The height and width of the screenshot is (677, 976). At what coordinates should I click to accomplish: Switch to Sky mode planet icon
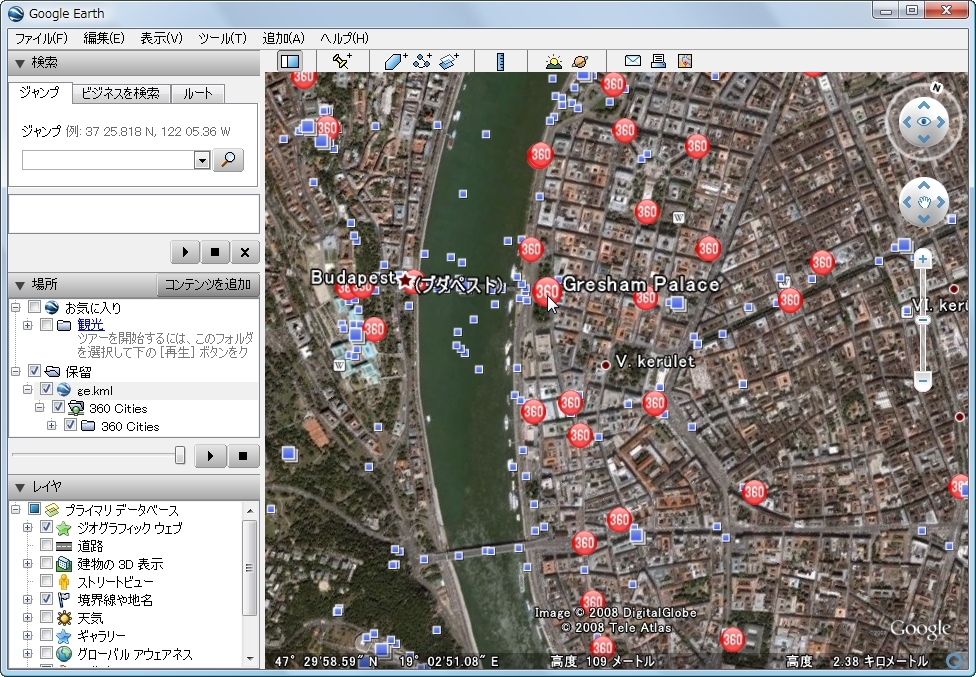click(580, 61)
